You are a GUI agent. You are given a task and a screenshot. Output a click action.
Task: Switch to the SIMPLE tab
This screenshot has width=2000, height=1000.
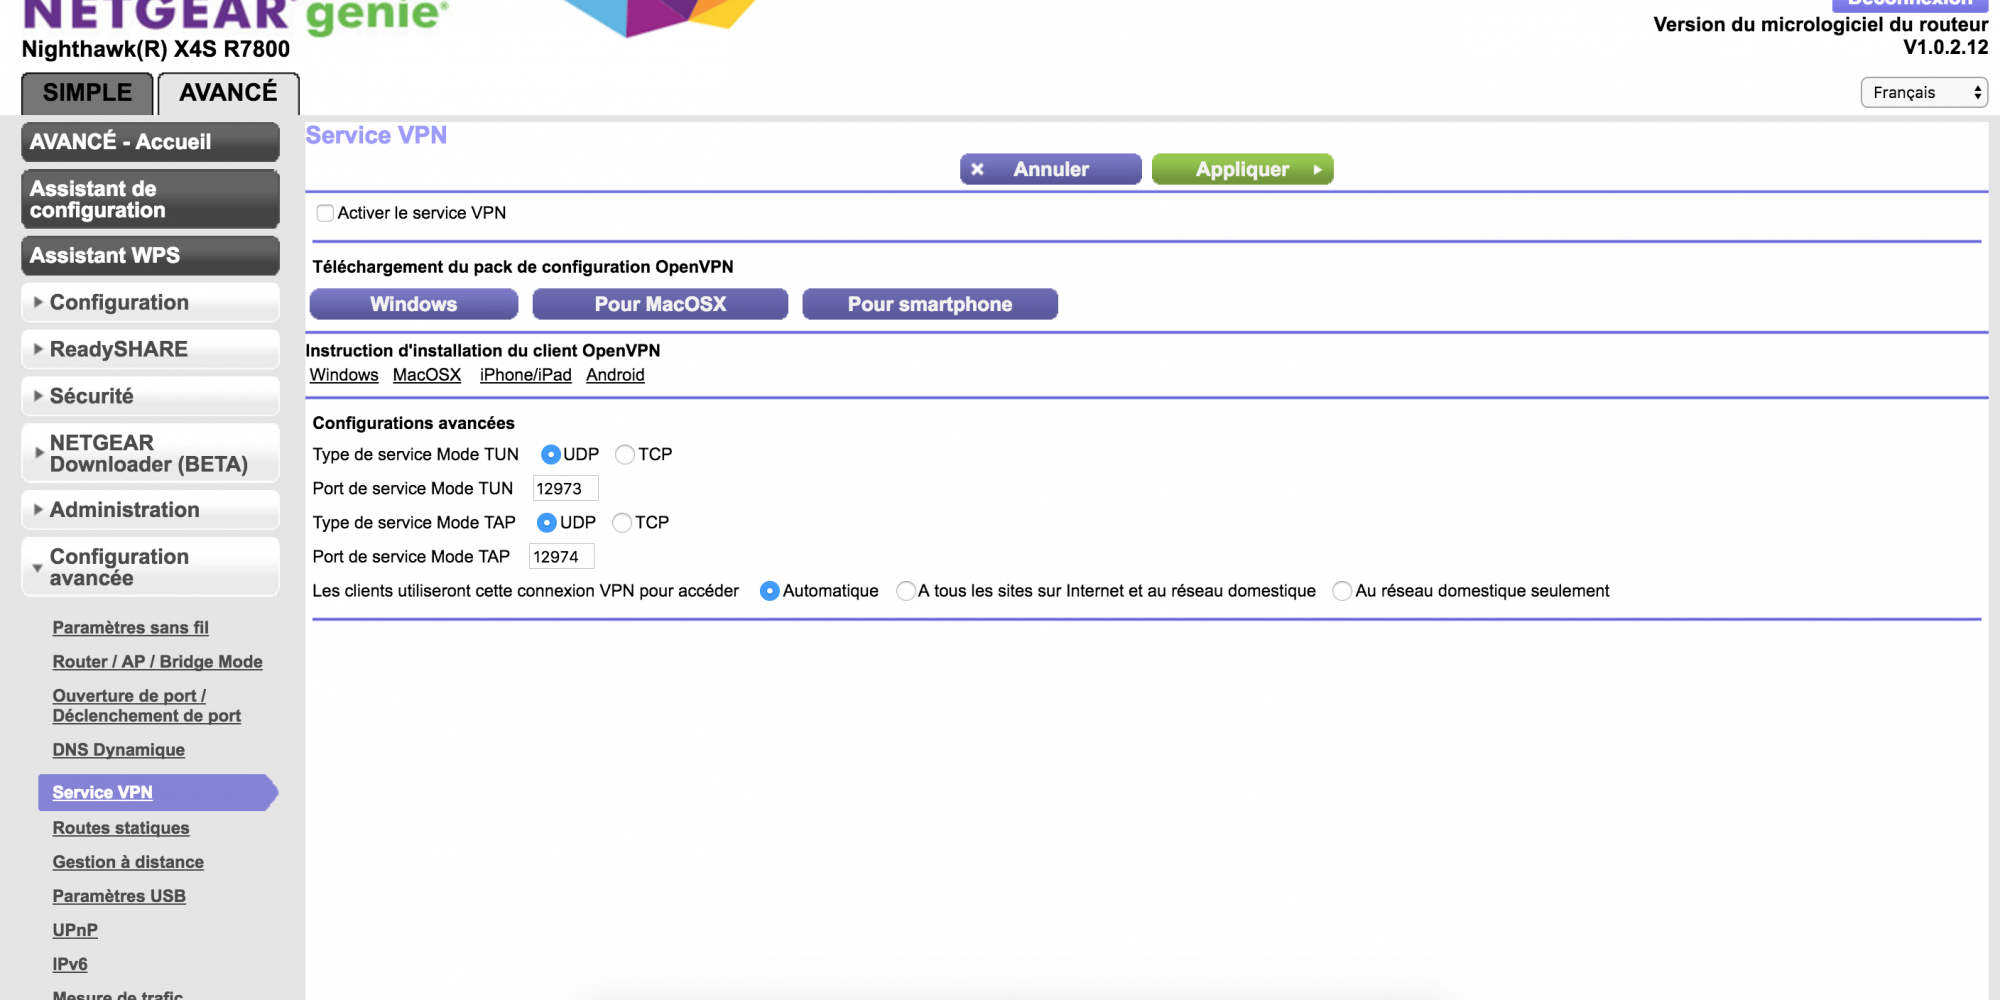tap(87, 93)
